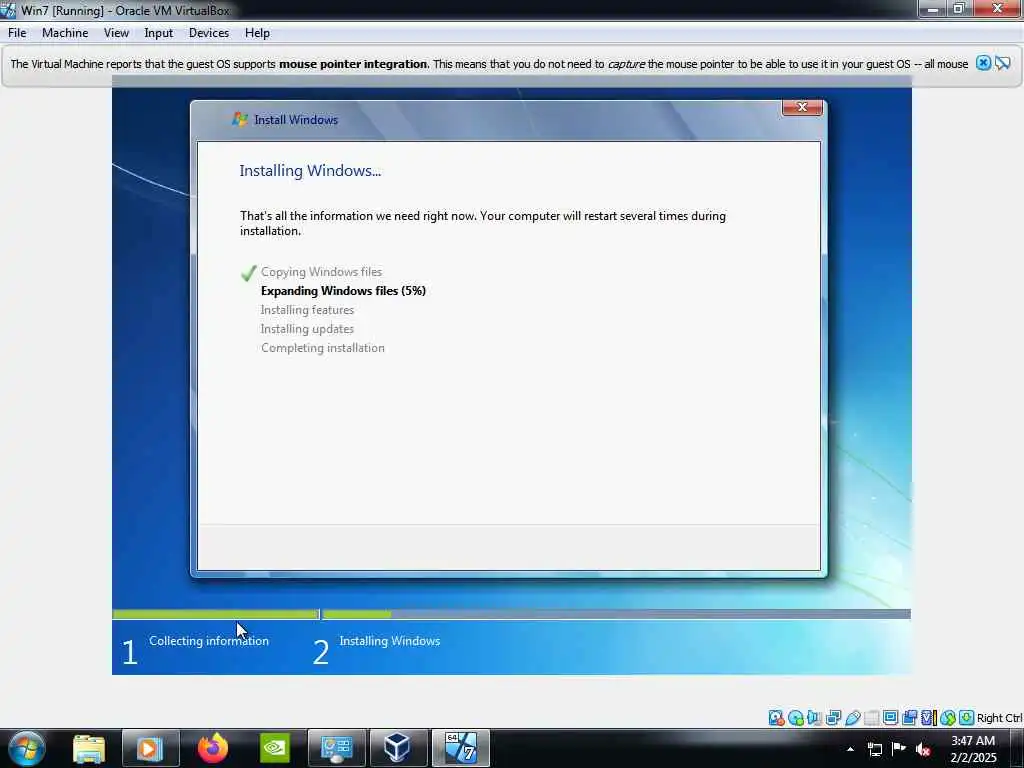The height and width of the screenshot is (768, 1024).
Task: Click the Install Windows logo icon
Action: [x=240, y=120]
